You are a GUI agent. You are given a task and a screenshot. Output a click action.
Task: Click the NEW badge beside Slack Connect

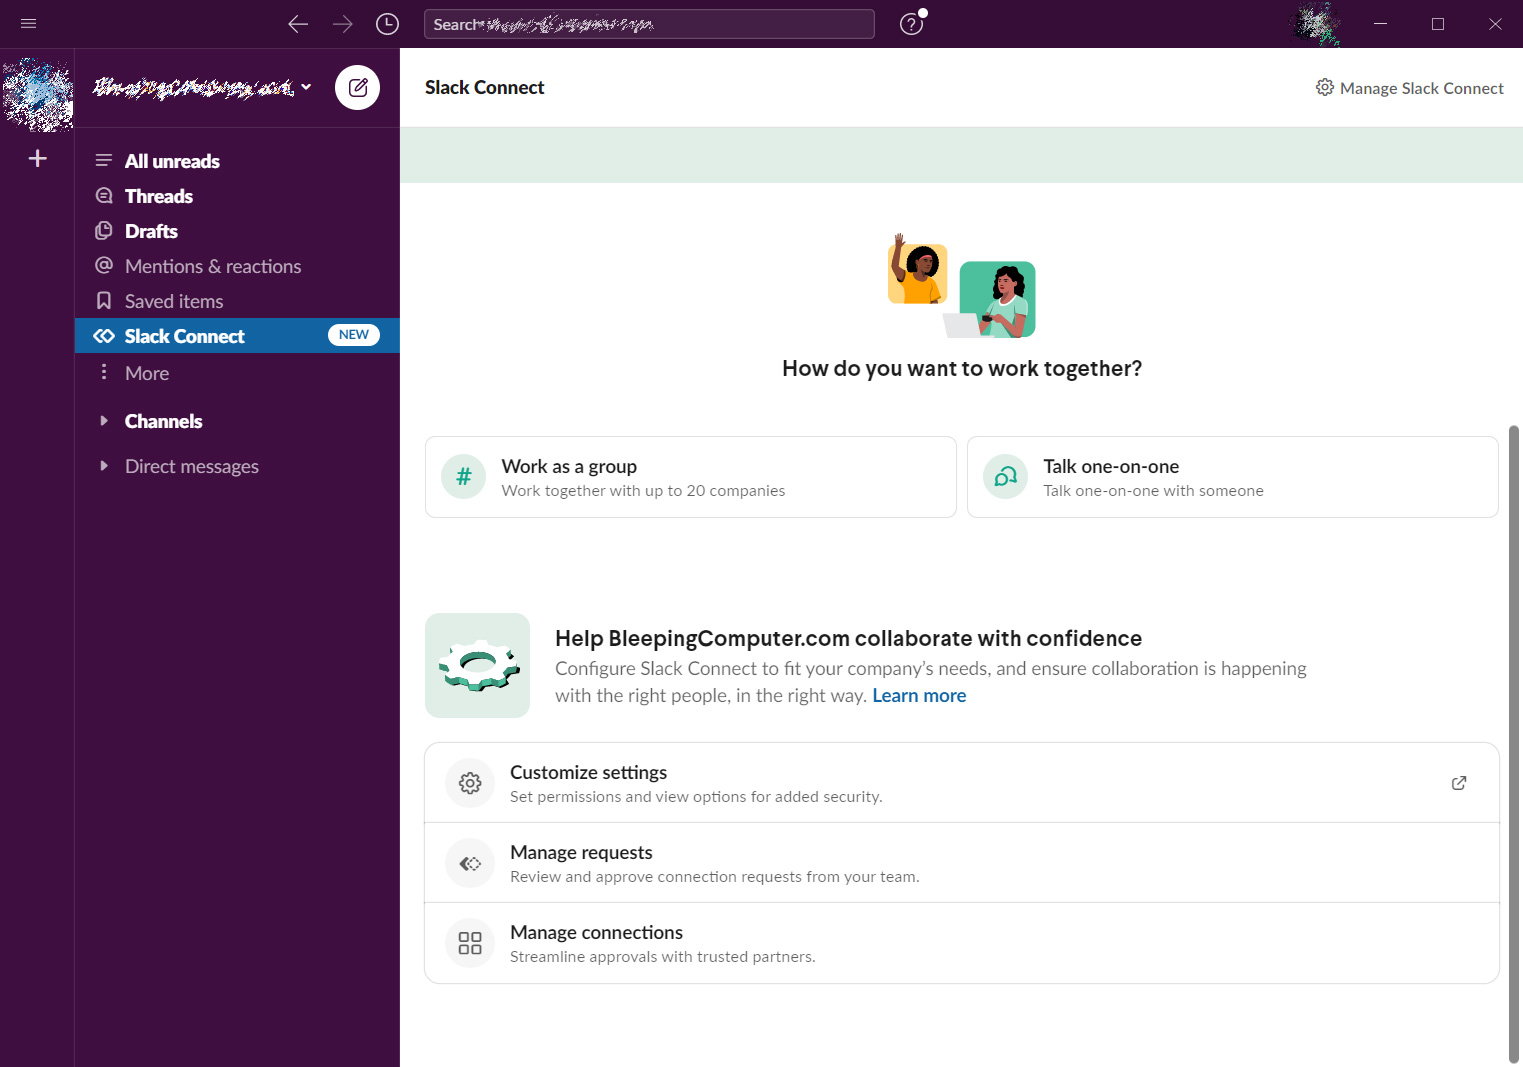point(354,335)
